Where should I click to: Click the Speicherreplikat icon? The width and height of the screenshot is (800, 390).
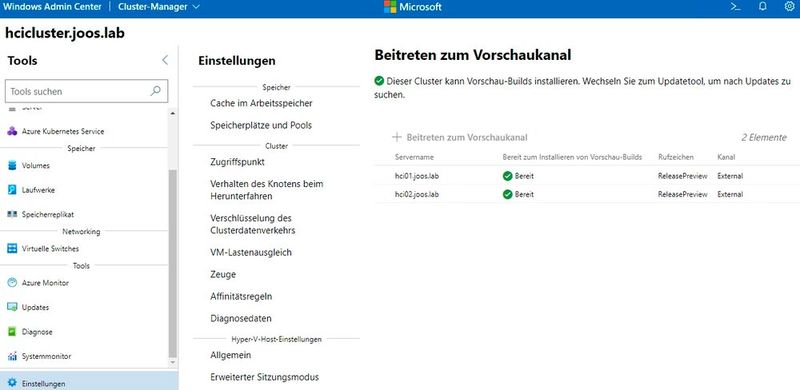point(12,214)
